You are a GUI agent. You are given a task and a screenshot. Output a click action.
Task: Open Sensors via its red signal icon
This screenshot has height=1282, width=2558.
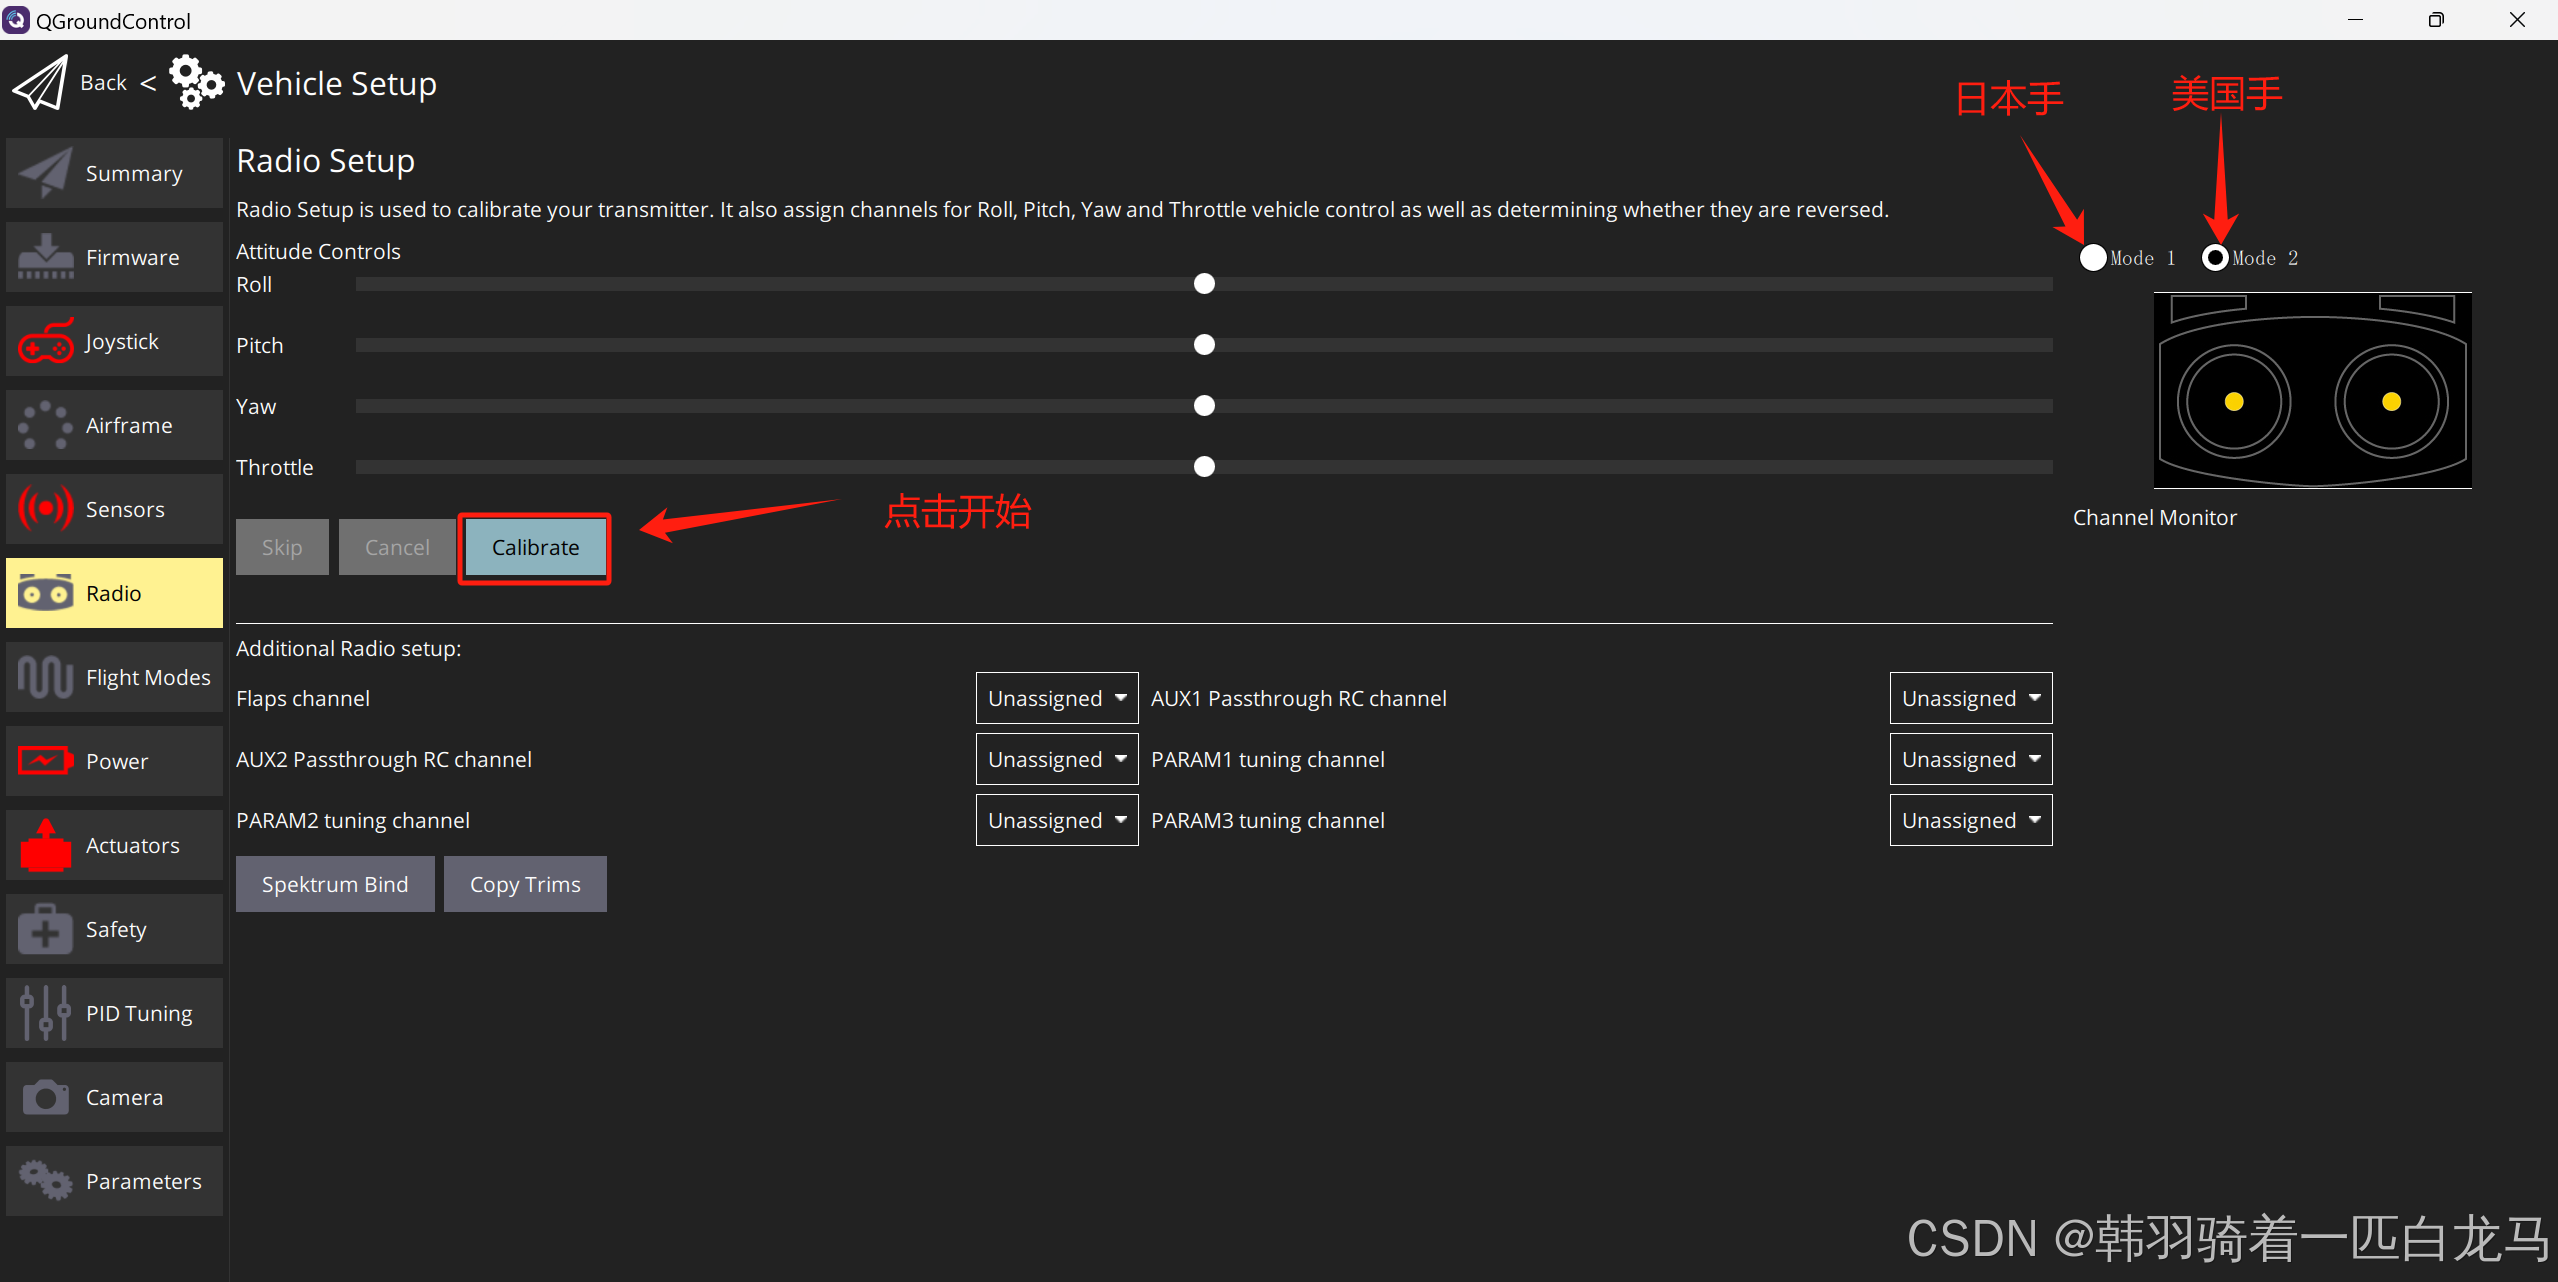(x=45, y=509)
